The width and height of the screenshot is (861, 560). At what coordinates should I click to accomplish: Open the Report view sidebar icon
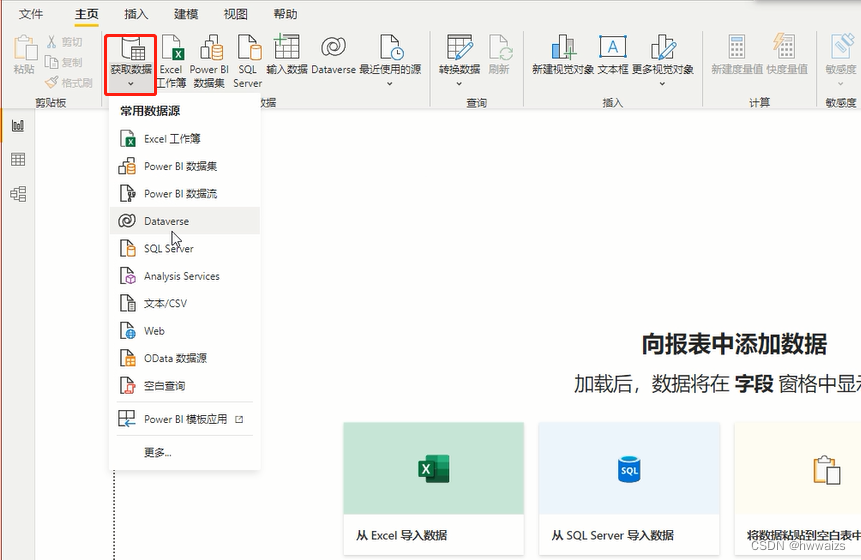pyautogui.click(x=18, y=126)
